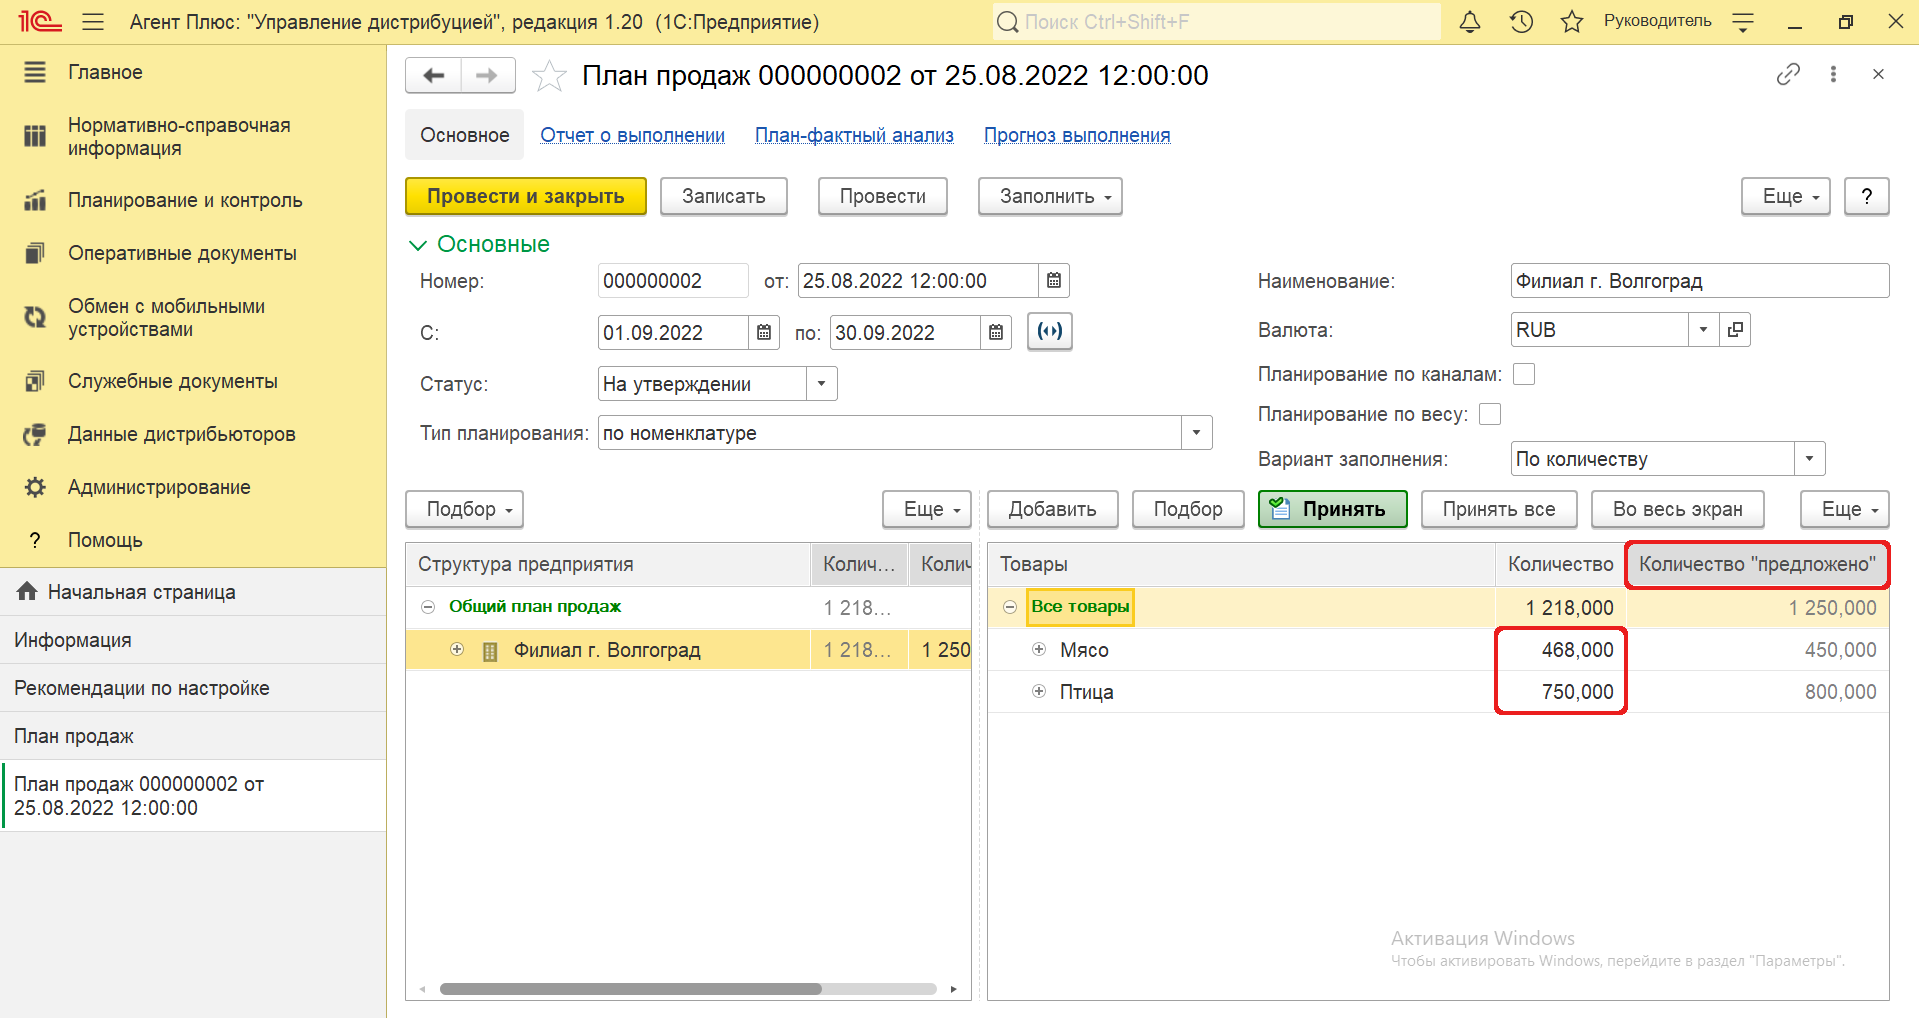1919x1018 pixels.
Task: Click the Принять все button
Action: tap(1499, 509)
